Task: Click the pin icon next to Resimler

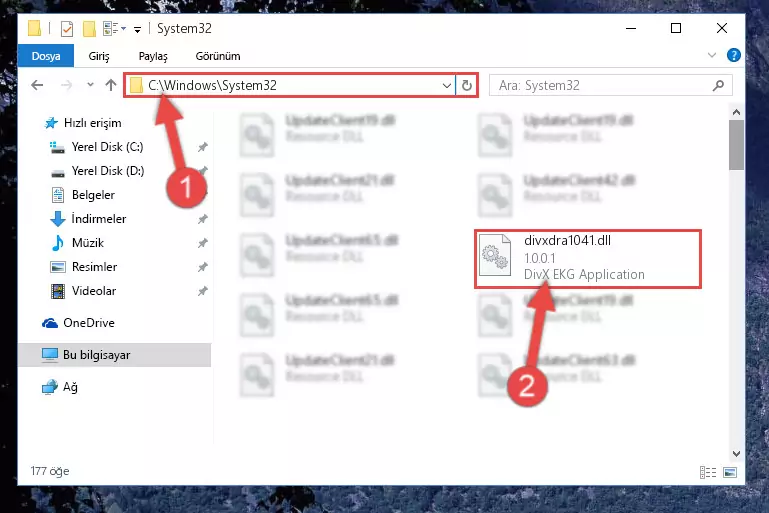Action: pos(203,267)
